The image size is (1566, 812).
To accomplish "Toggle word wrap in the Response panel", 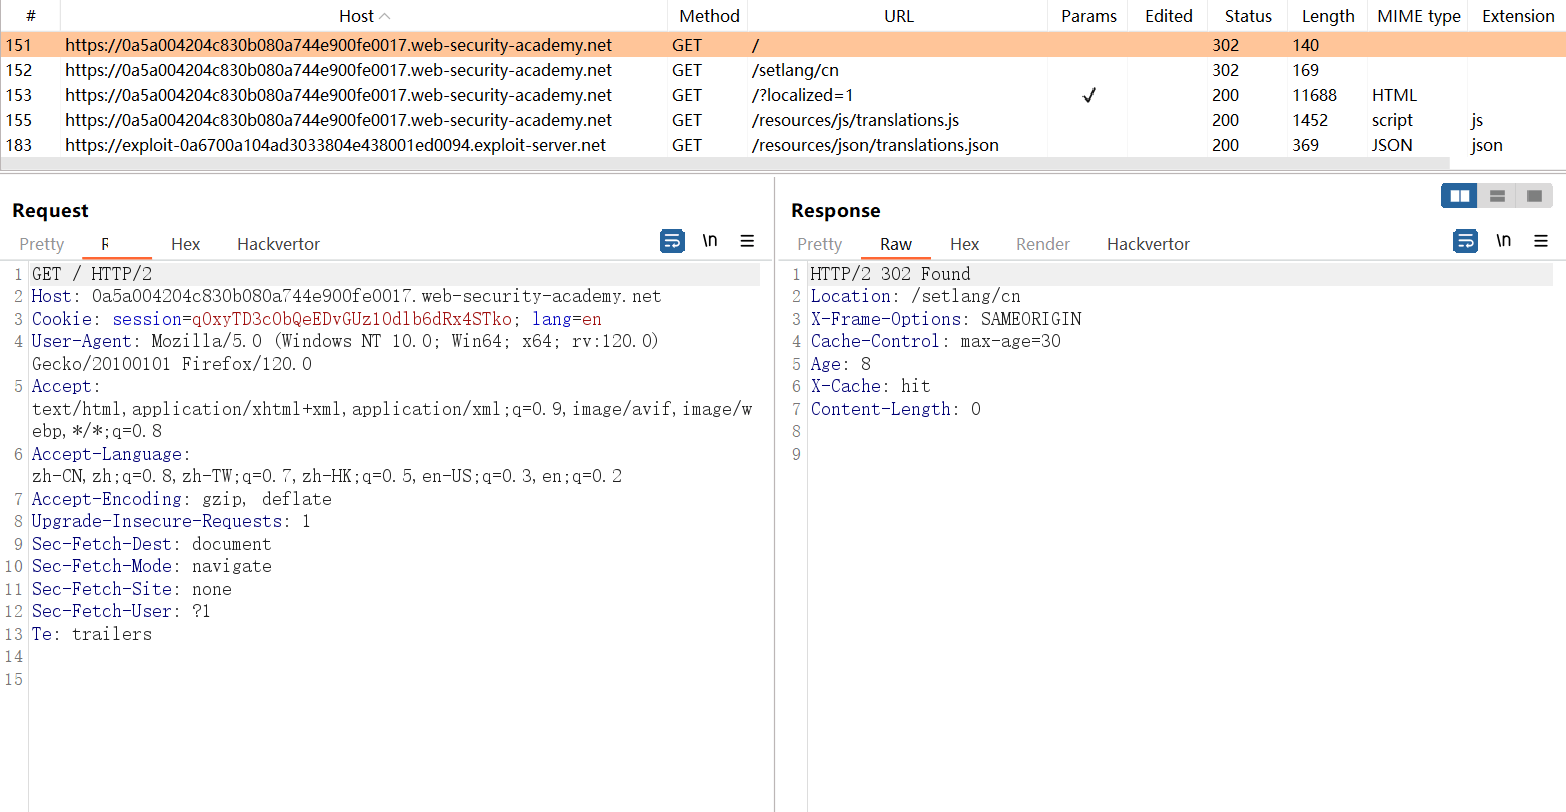I will click(1465, 241).
